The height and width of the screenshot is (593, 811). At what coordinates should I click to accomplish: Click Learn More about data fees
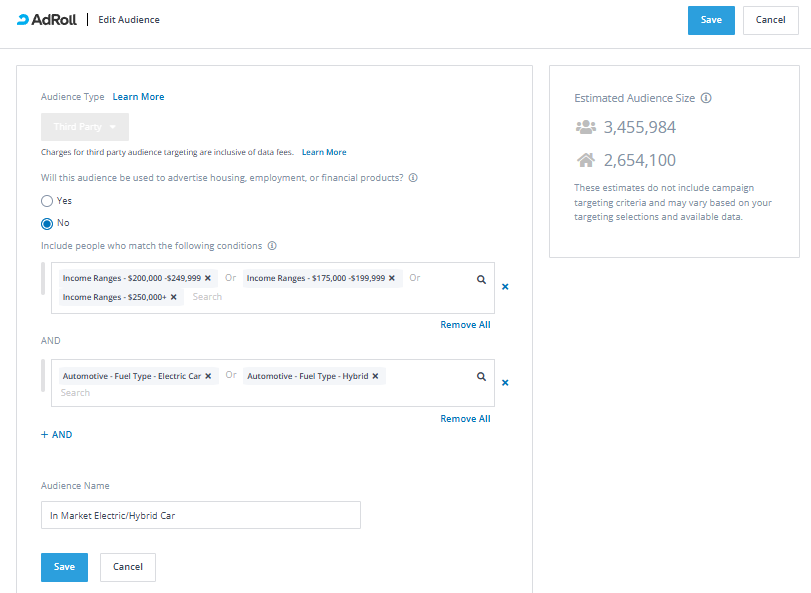pos(324,152)
